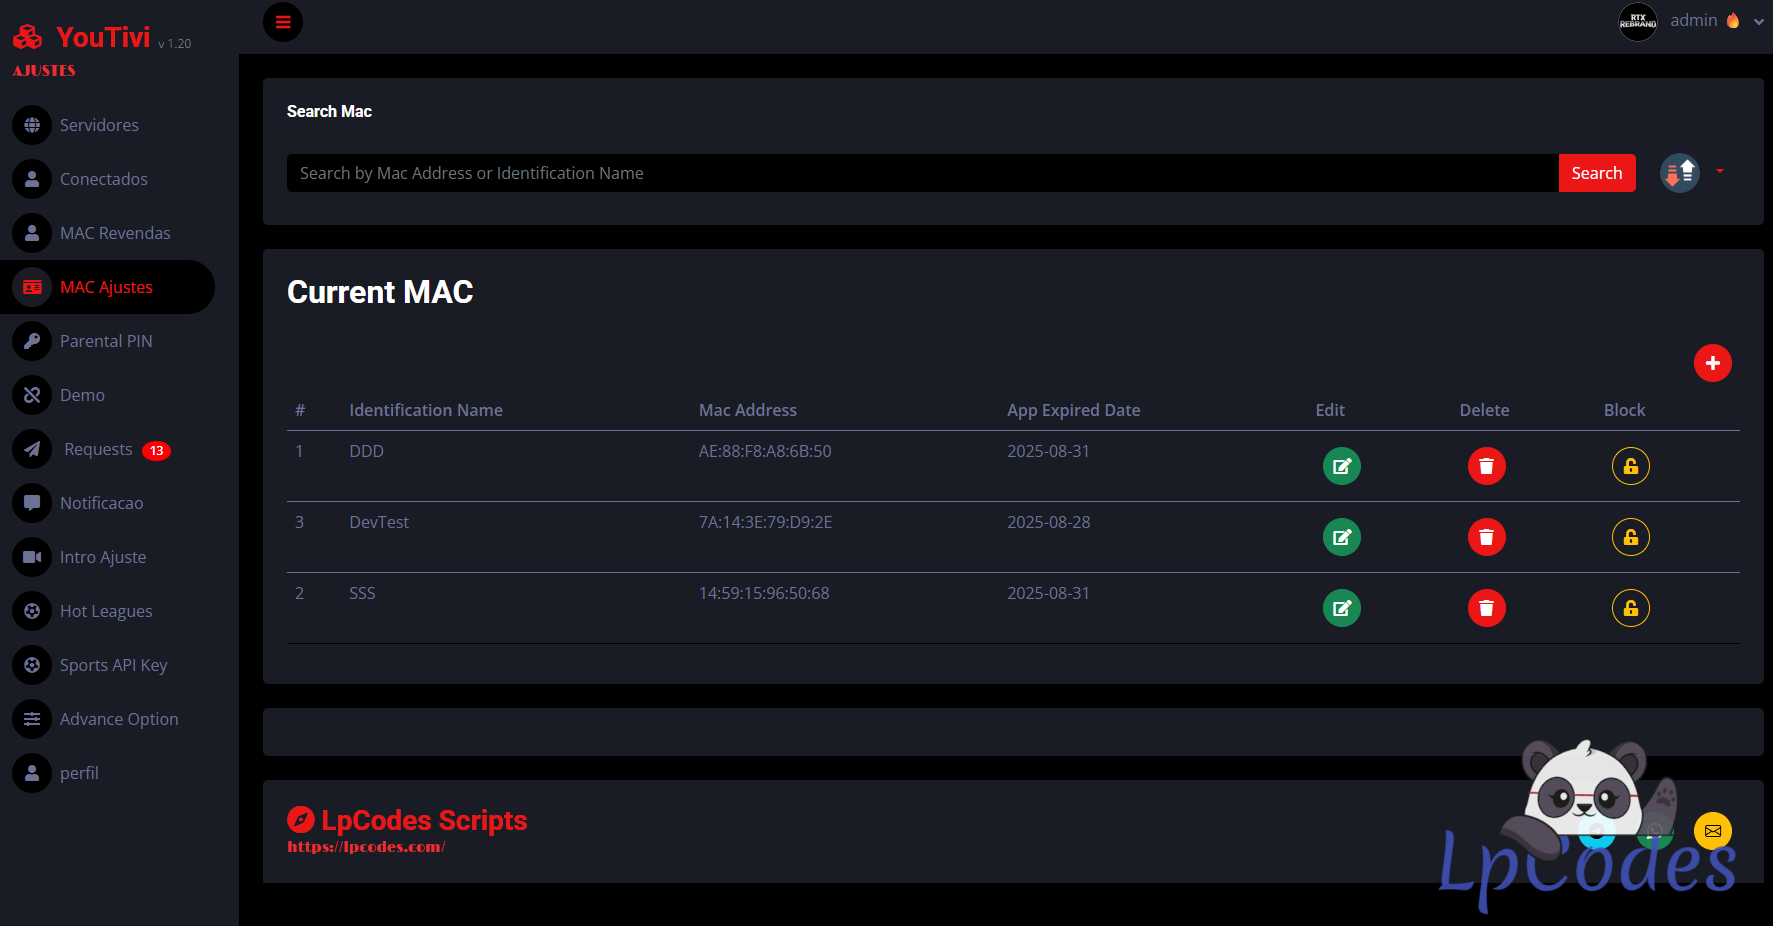This screenshot has height=926, width=1773.
Task: Click the yellow mail icon
Action: [x=1712, y=831]
